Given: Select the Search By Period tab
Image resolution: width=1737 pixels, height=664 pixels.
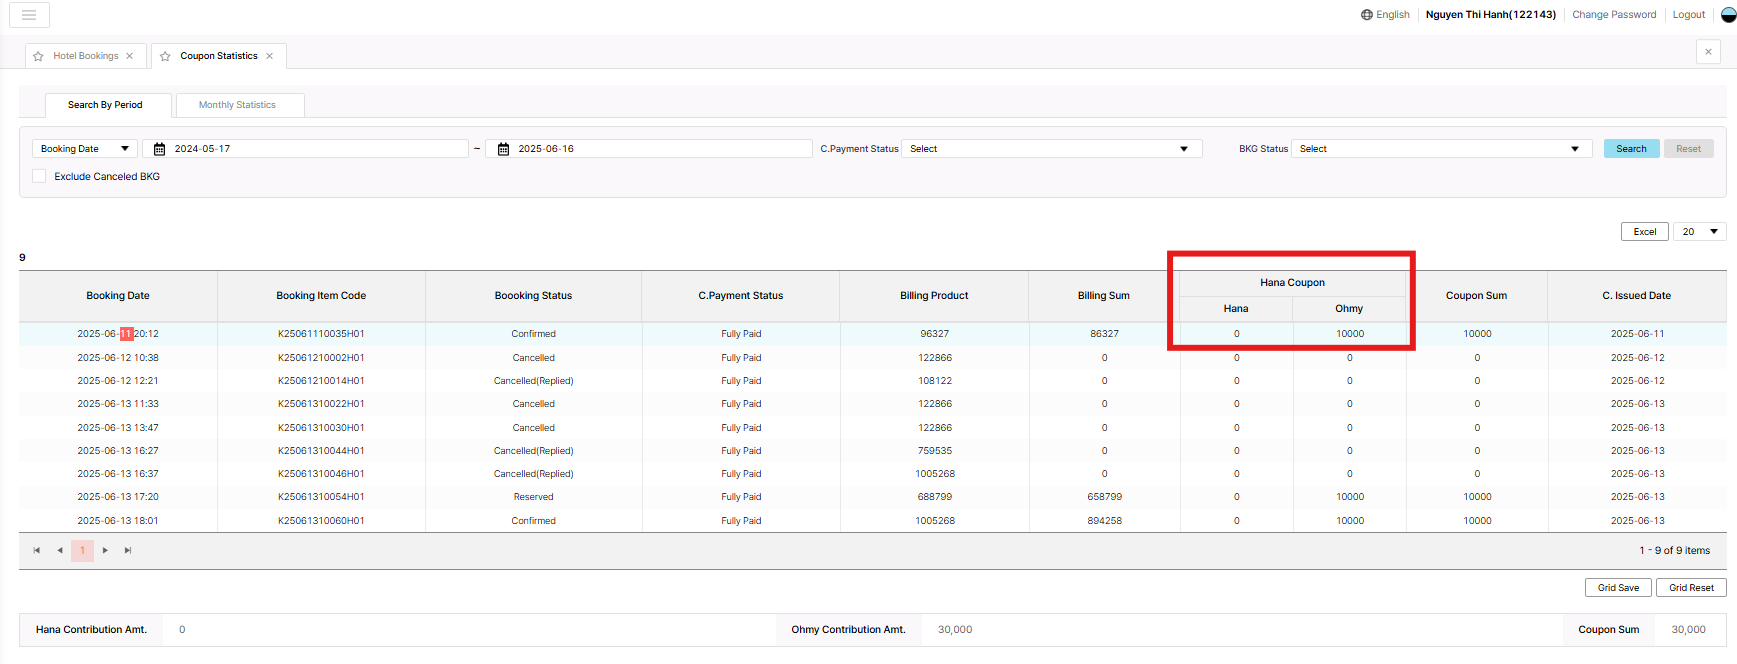Looking at the screenshot, I should 105,105.
